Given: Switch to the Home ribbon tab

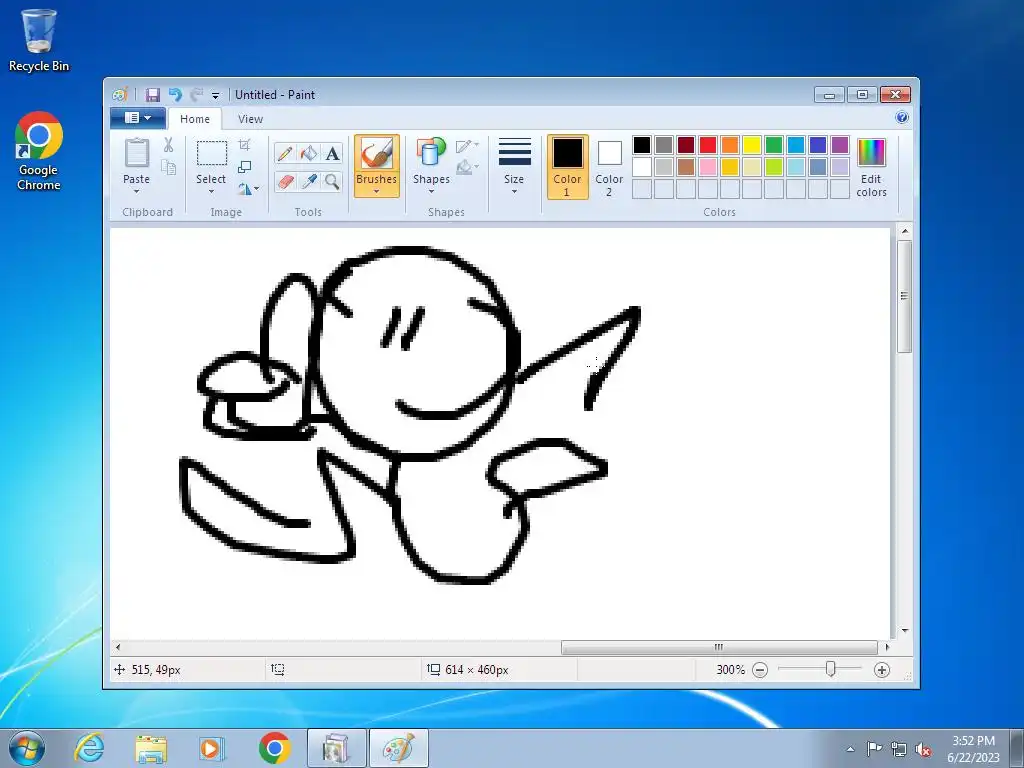Looking at the screenshot, I should tap(195, 119).
